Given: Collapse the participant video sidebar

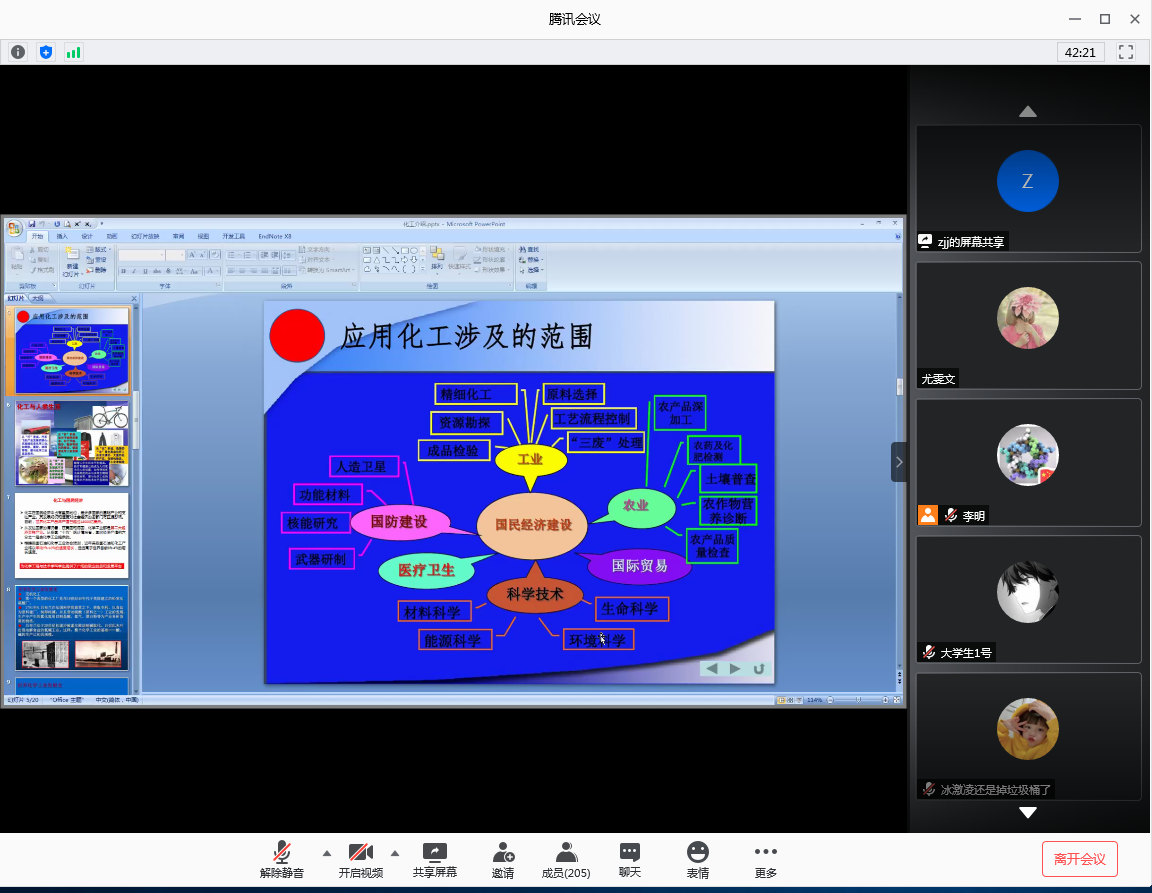Looking at the screenshot, I should 899,462.
